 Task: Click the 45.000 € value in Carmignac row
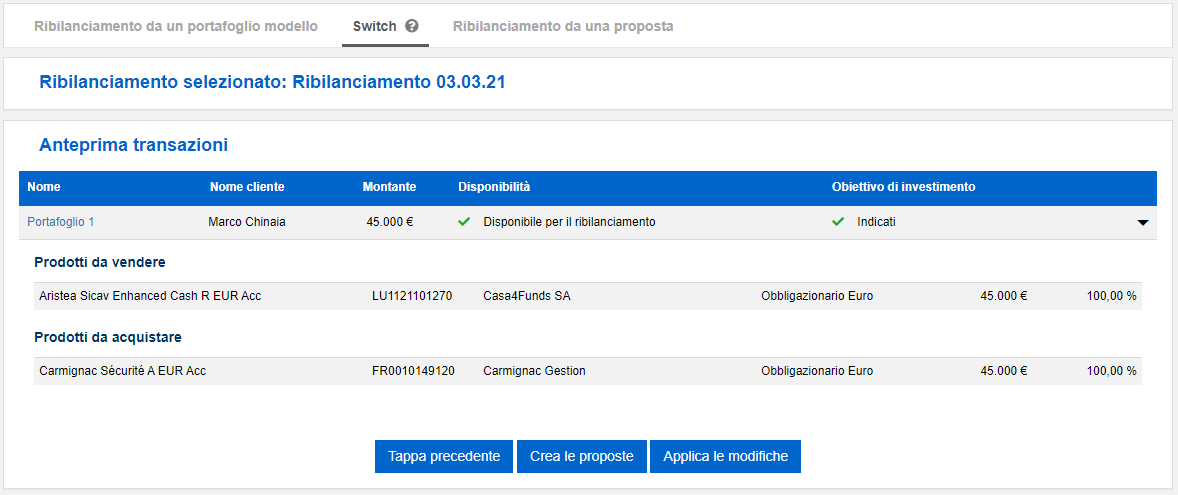point(1004,371)
